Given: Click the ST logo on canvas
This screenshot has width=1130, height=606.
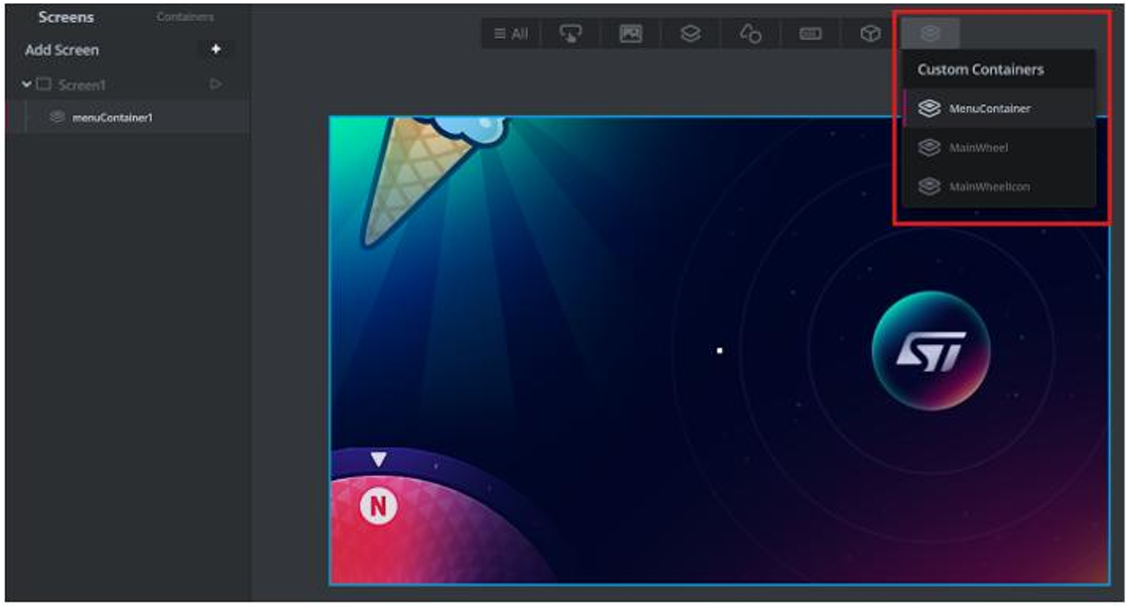Looking at the screenshot, I should pos(930,351).
